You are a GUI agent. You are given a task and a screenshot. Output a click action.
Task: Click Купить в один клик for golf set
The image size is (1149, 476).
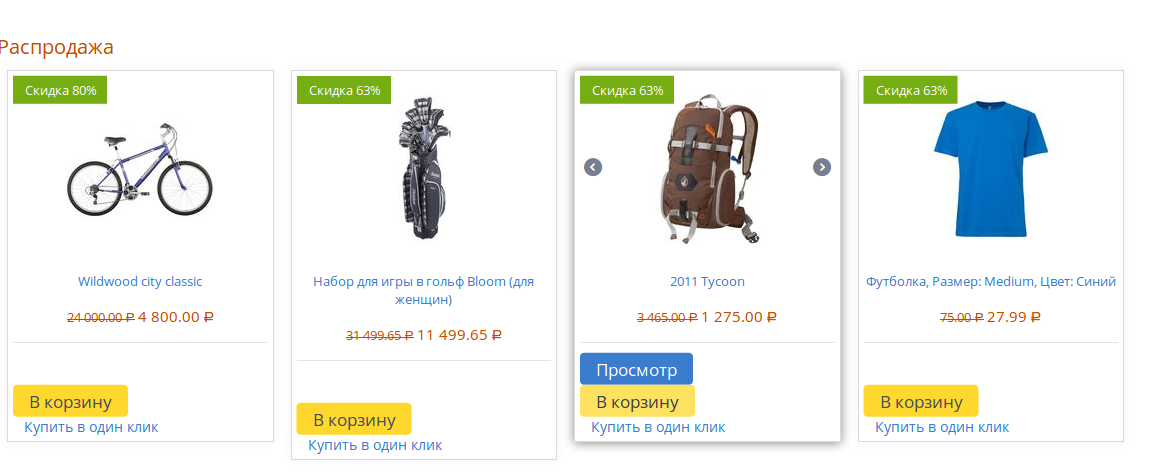pyautogui.click(x=375, y=445)
